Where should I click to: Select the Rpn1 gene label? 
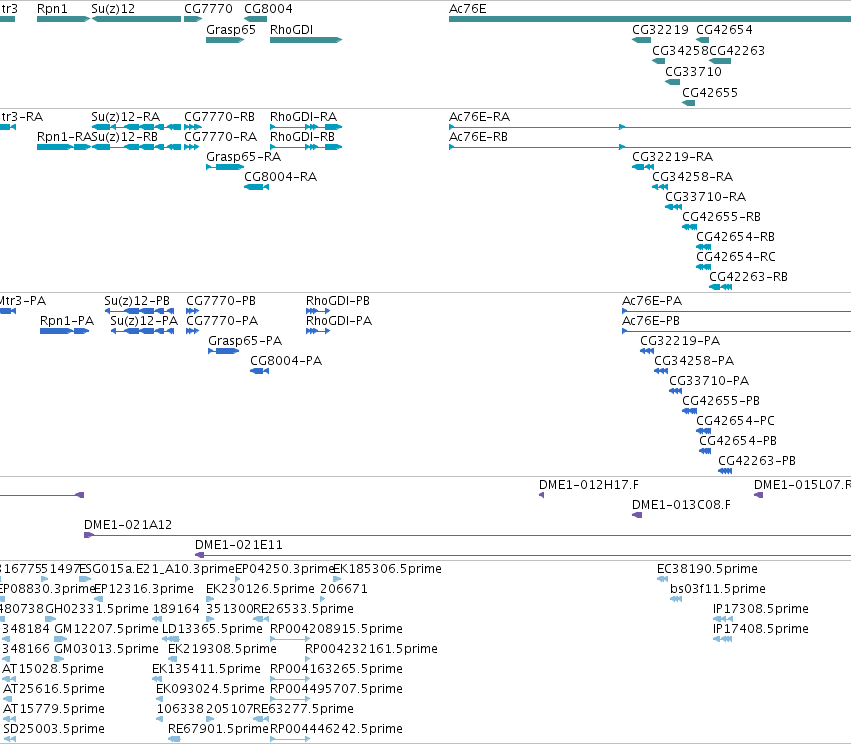click(52, 9)
